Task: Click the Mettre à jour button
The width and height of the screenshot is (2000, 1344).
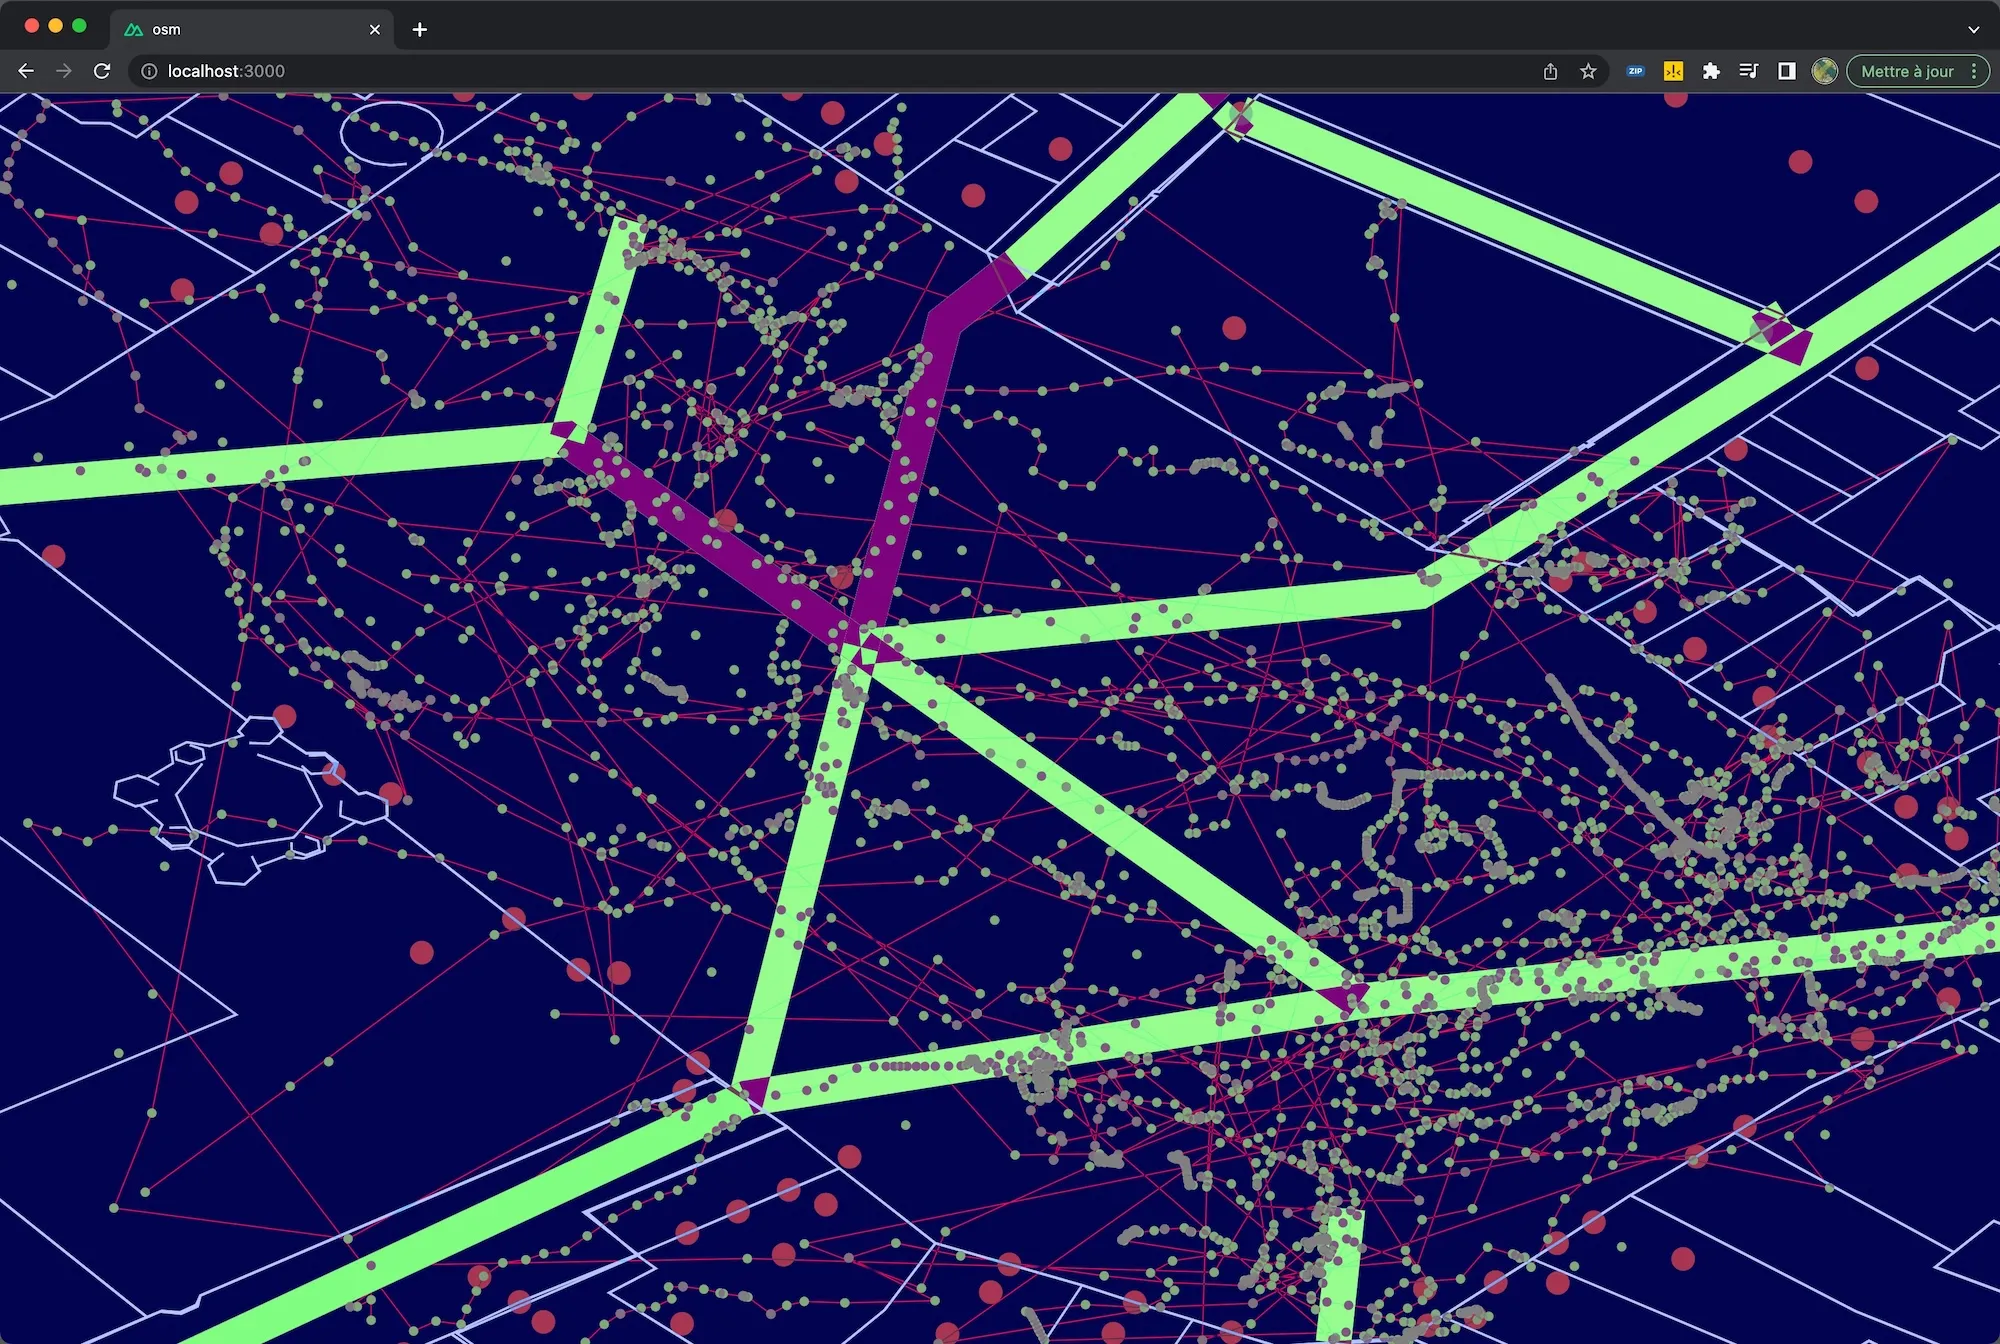Action: pos(1906,71)
